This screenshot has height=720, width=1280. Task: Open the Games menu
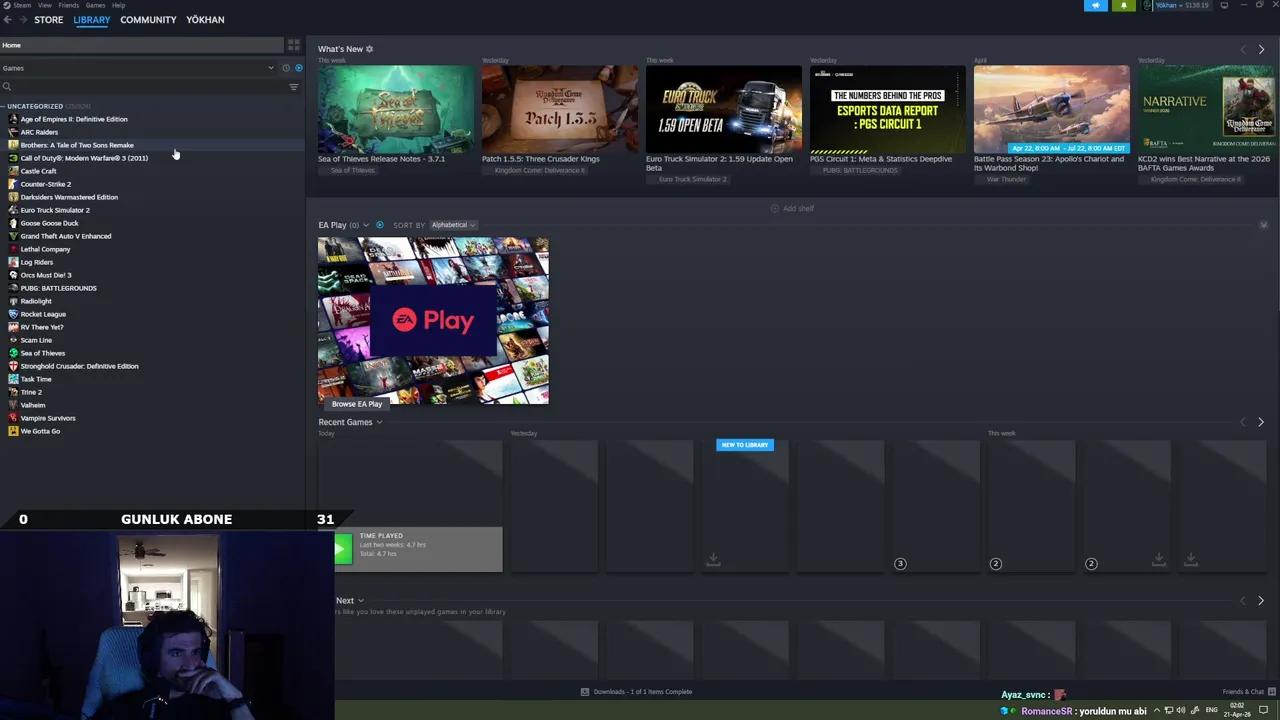coord(95,5)
